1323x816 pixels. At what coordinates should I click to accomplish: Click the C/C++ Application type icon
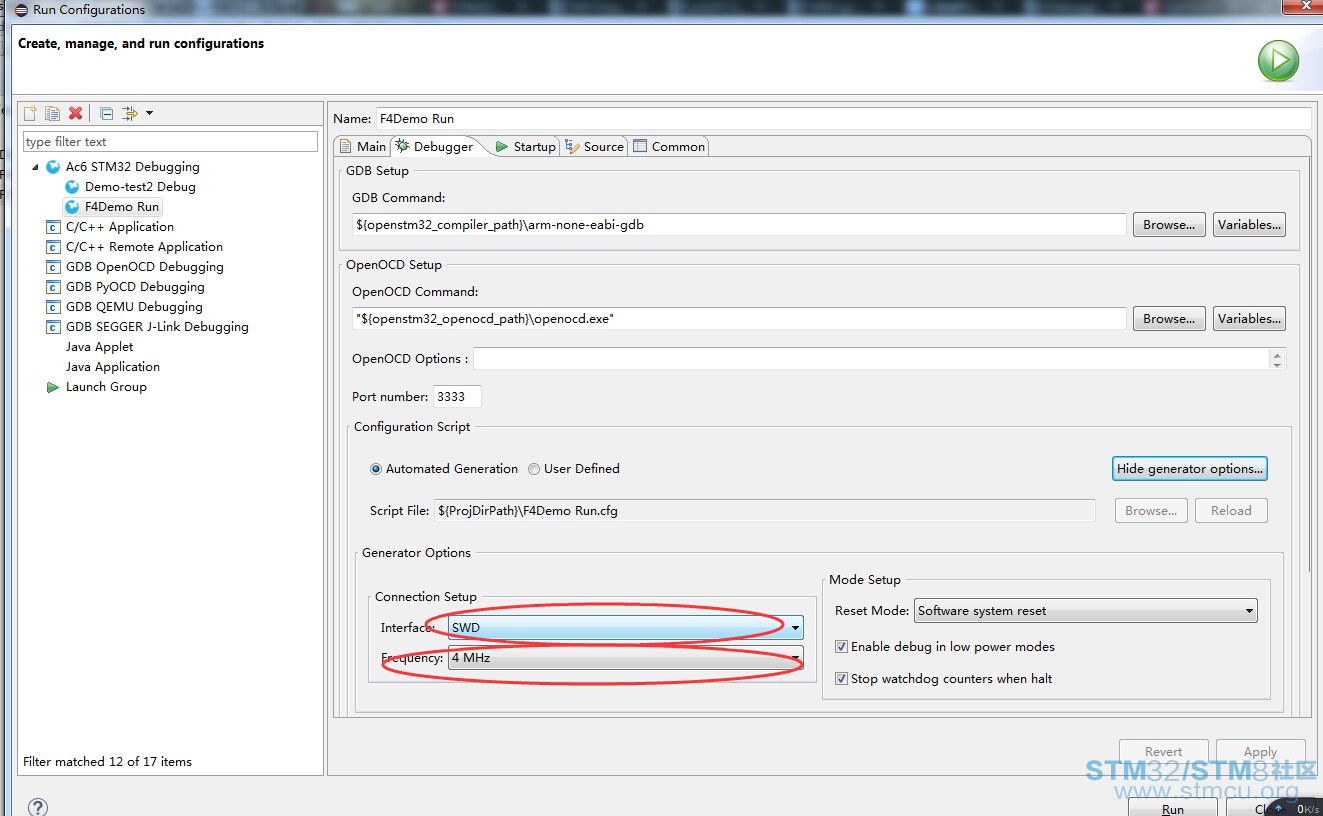coord(53,227)
